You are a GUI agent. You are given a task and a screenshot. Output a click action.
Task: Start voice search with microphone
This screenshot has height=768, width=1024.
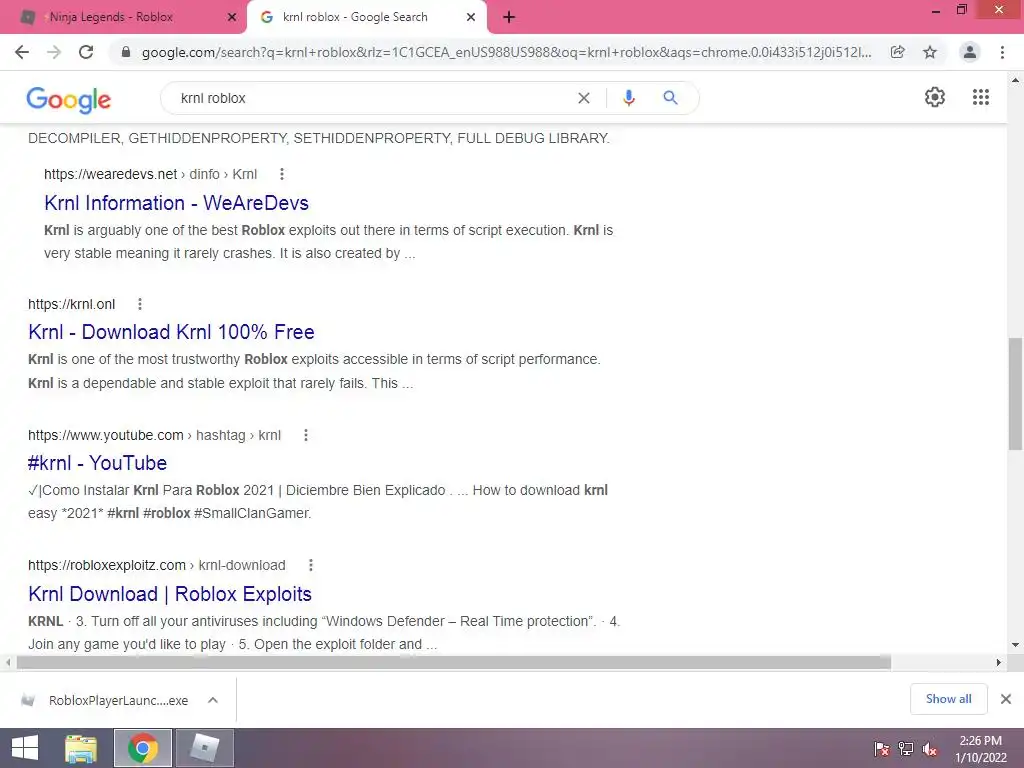(x=629, y=98)
